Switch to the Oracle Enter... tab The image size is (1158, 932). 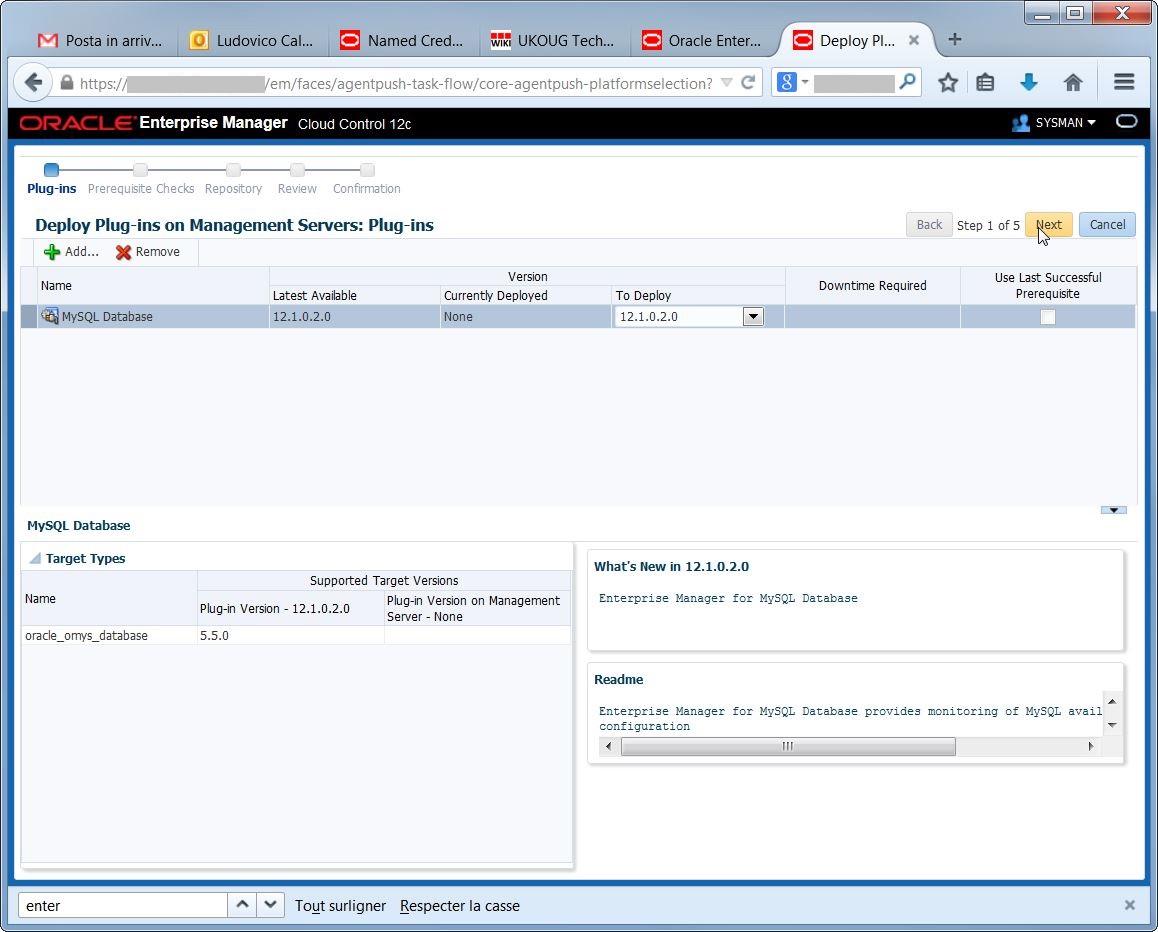point(704,41)
